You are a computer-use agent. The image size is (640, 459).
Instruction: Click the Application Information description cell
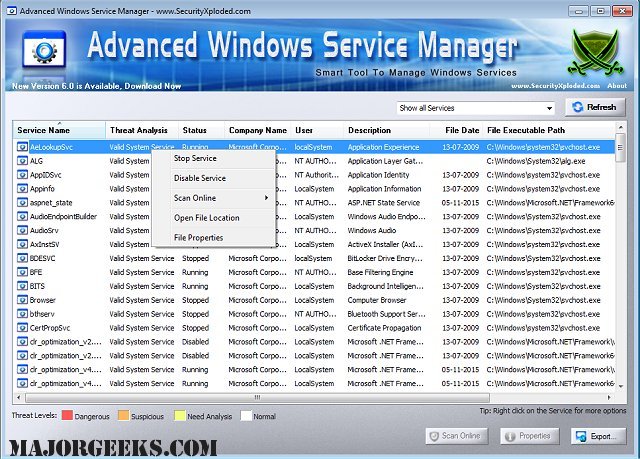point(384,188)
